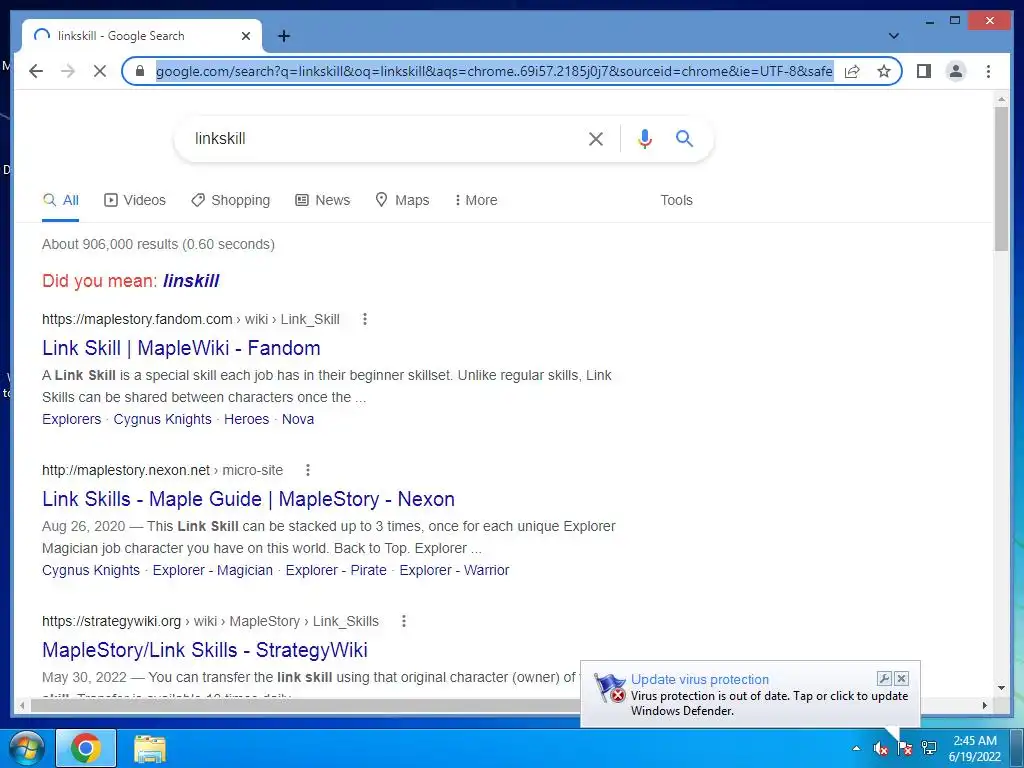Close the virus protection notification
The width and height of the screenshot is (1024, 768).
(901, 679)
